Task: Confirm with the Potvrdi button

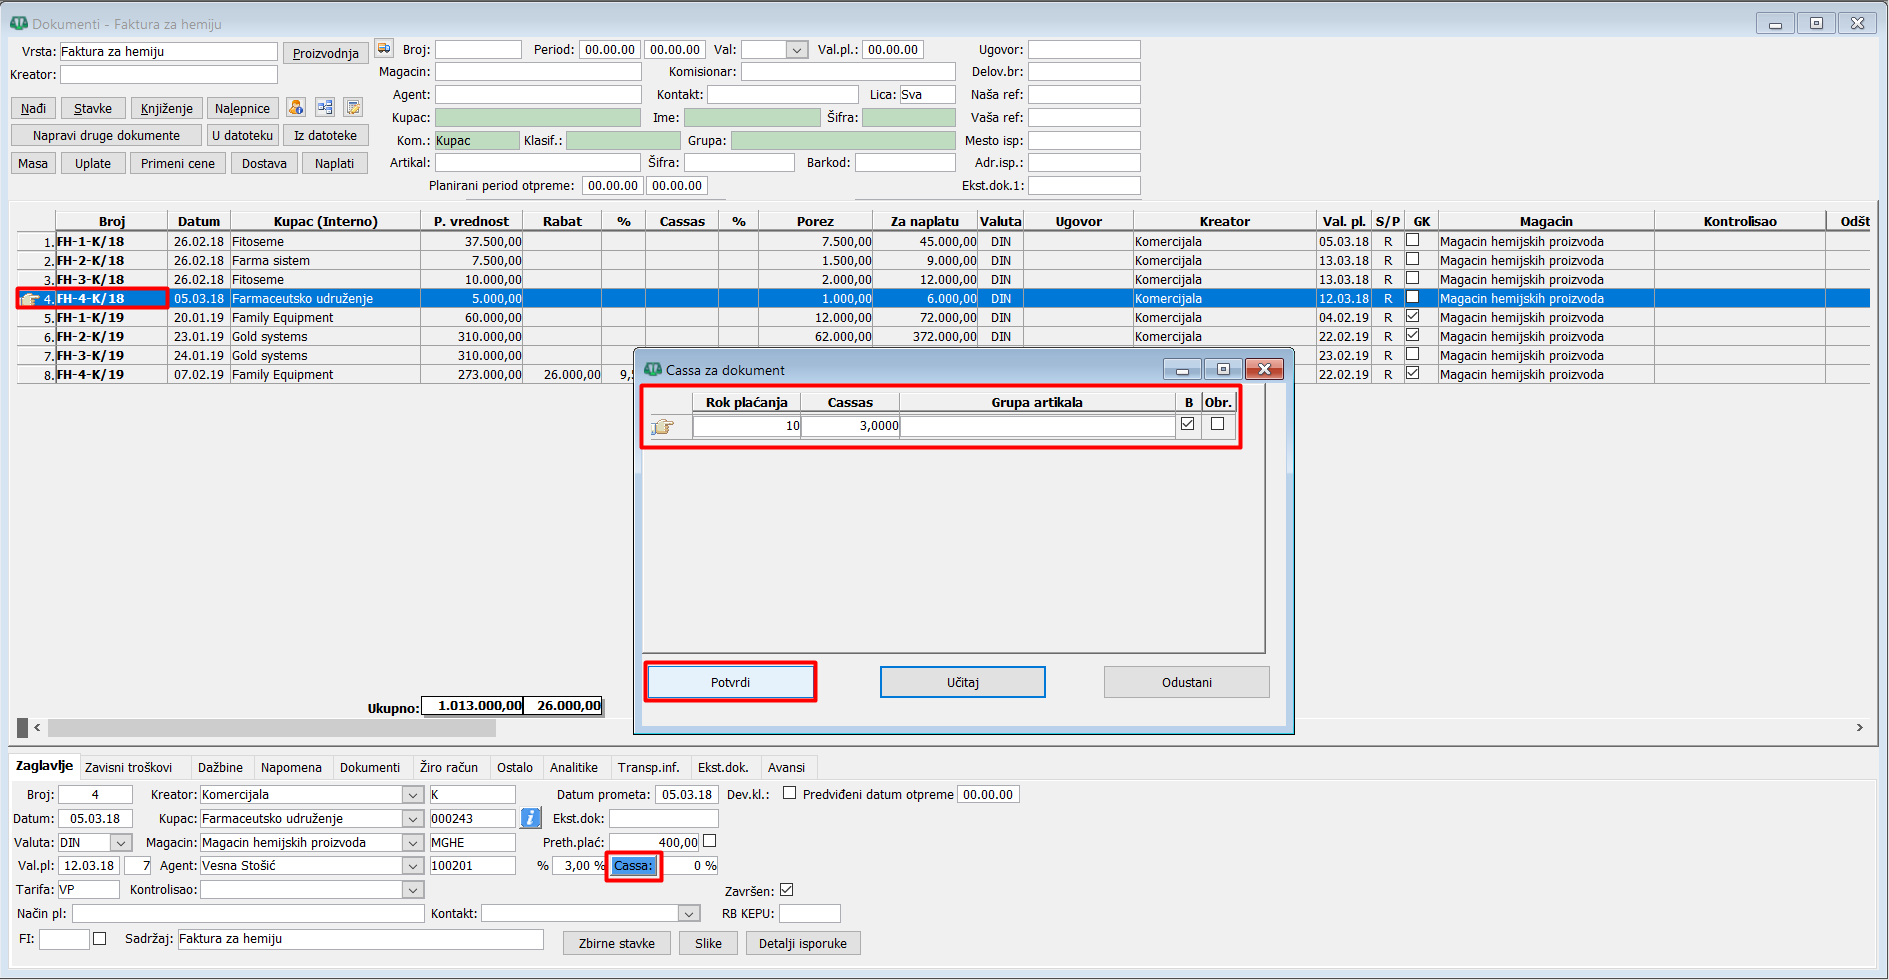Action: [x=730, y=682]
